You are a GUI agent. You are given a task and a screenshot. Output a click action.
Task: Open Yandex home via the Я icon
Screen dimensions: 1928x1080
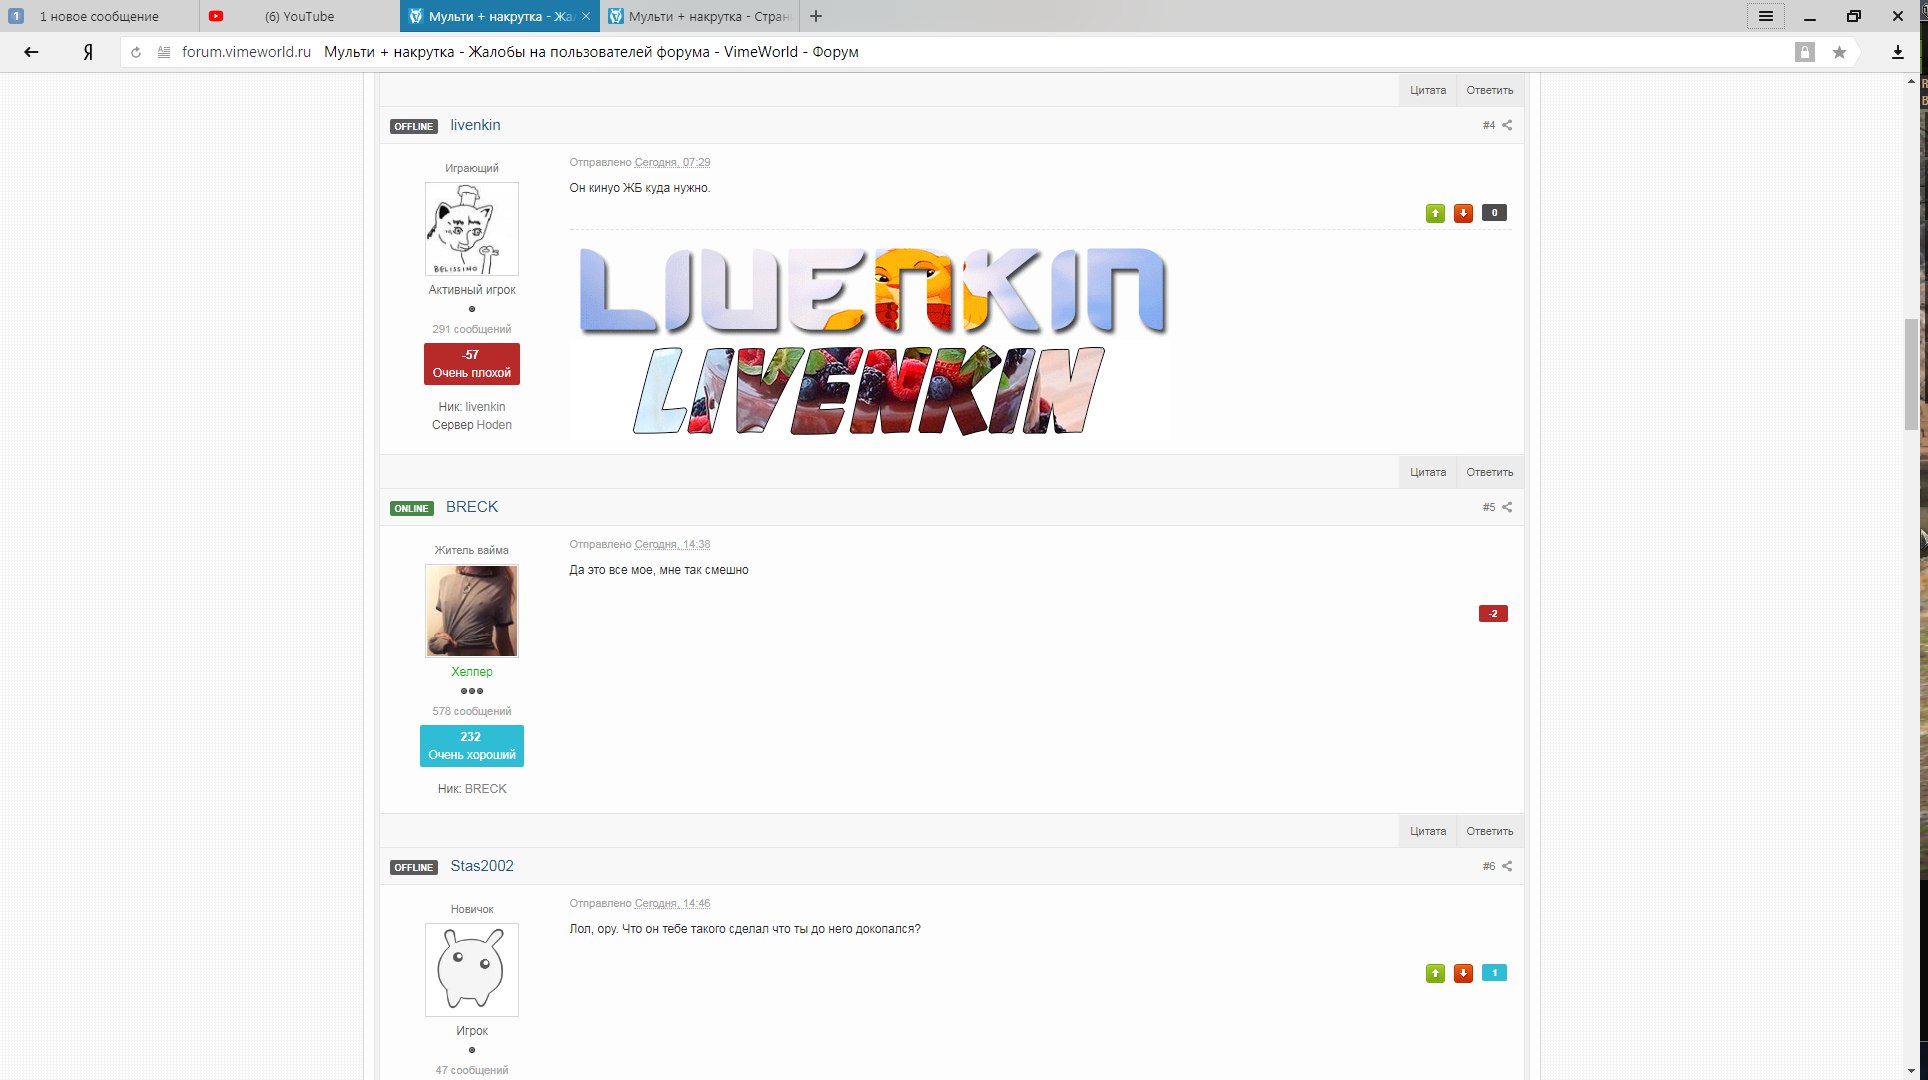pyautogui.click(x=88, y=52)
